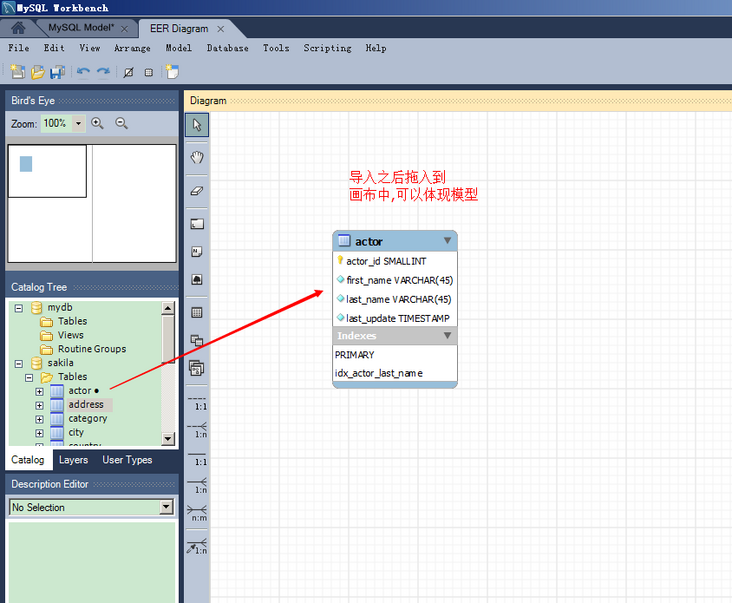Click the zoom in magnifier icon
Screen dimensions: 732x603
coord(98,123)
